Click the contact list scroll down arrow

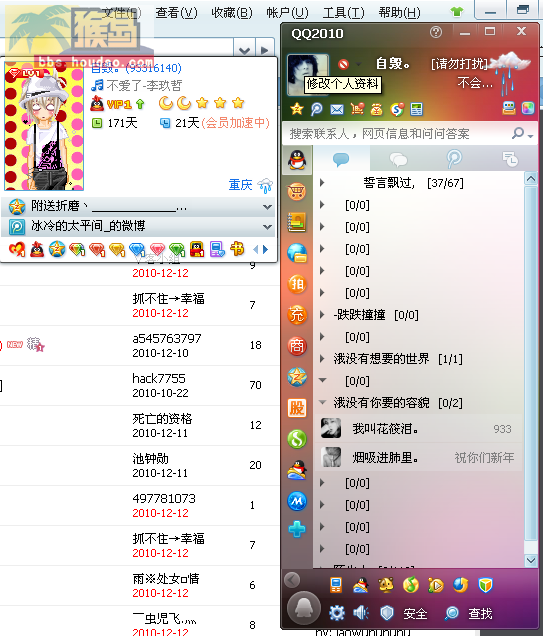click(x=531, y=560)
